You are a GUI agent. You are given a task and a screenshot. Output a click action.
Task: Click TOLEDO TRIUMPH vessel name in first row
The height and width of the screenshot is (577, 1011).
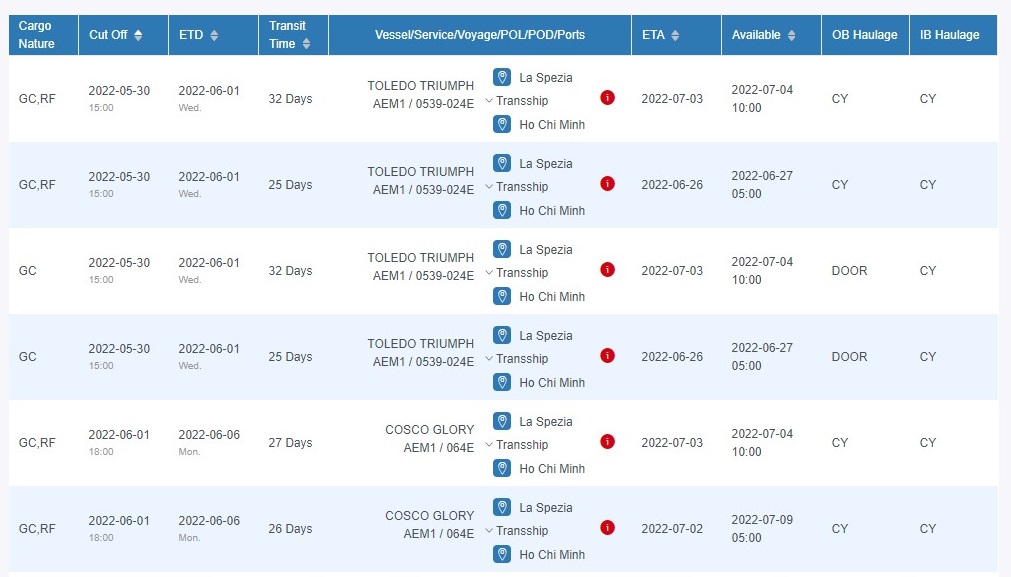(420, 86)
